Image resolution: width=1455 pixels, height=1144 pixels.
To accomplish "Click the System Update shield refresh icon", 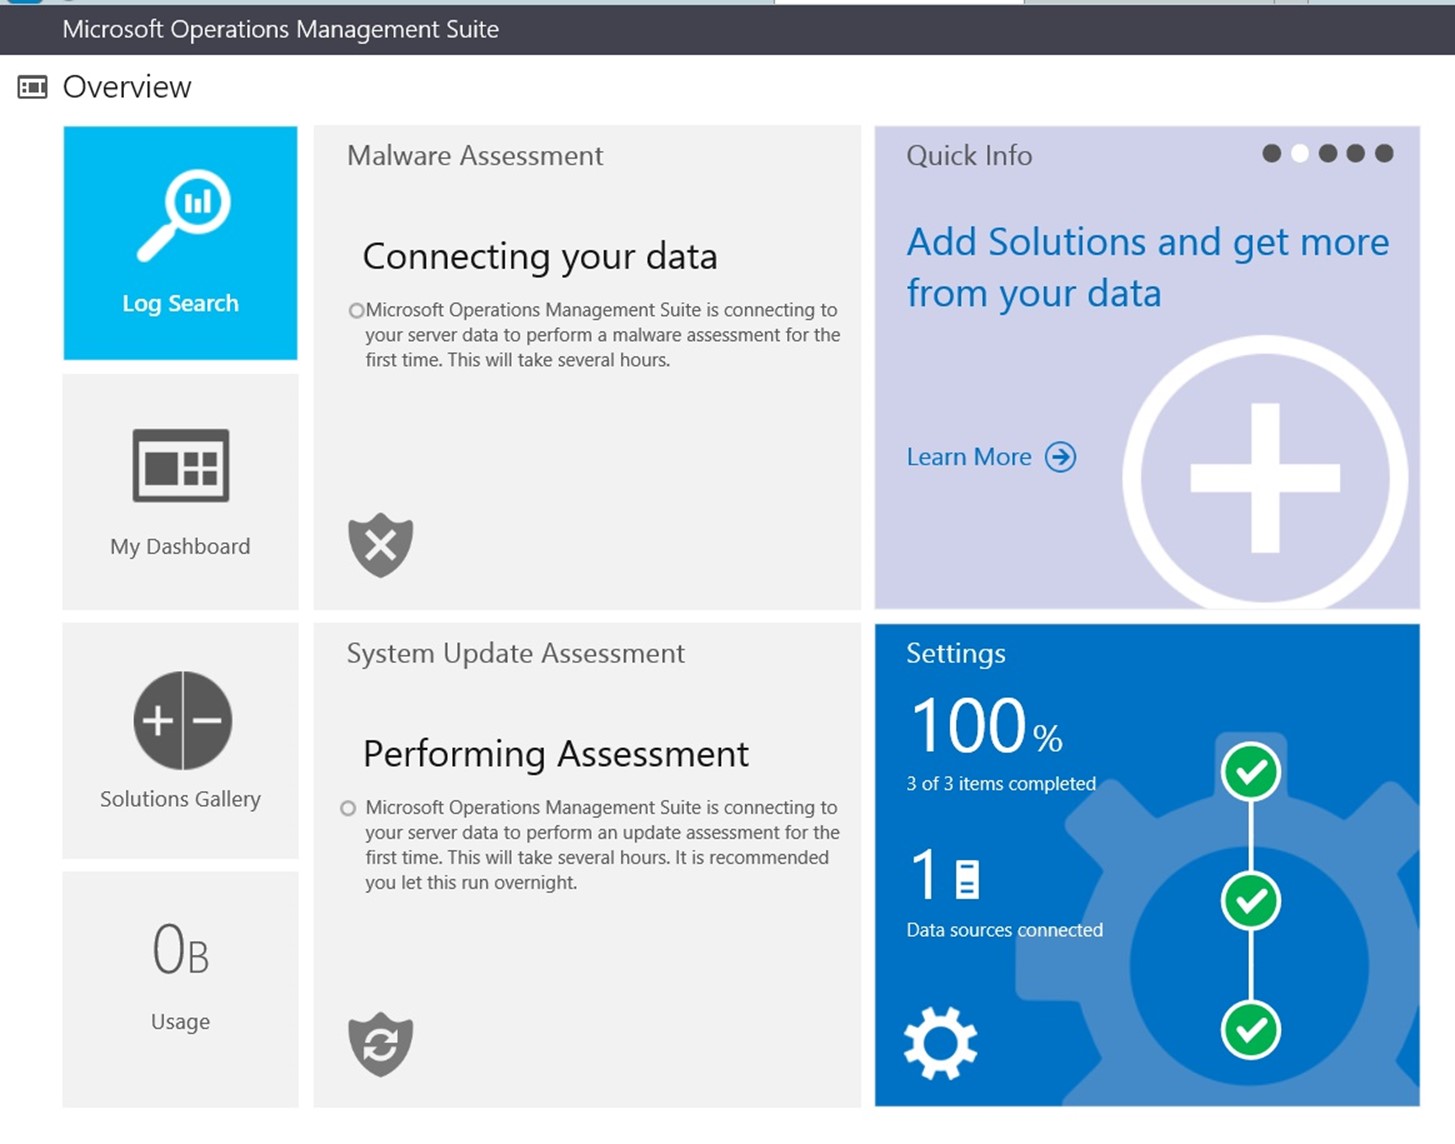I will click(381, 1044).
